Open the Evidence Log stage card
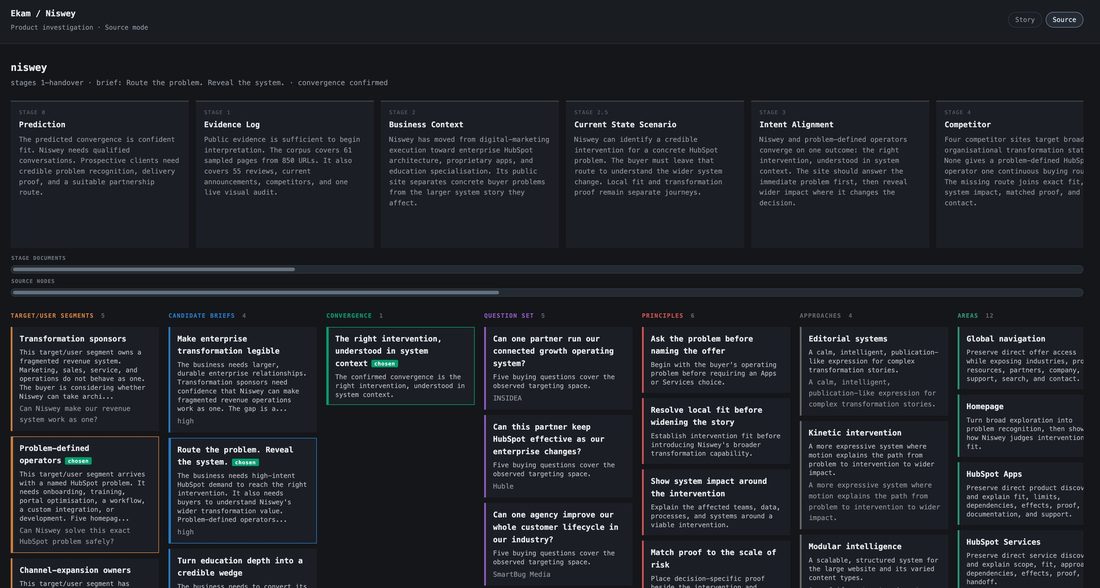Image resolution: width=1100 pixels, height=588 pixels. [x=285, y=174]
